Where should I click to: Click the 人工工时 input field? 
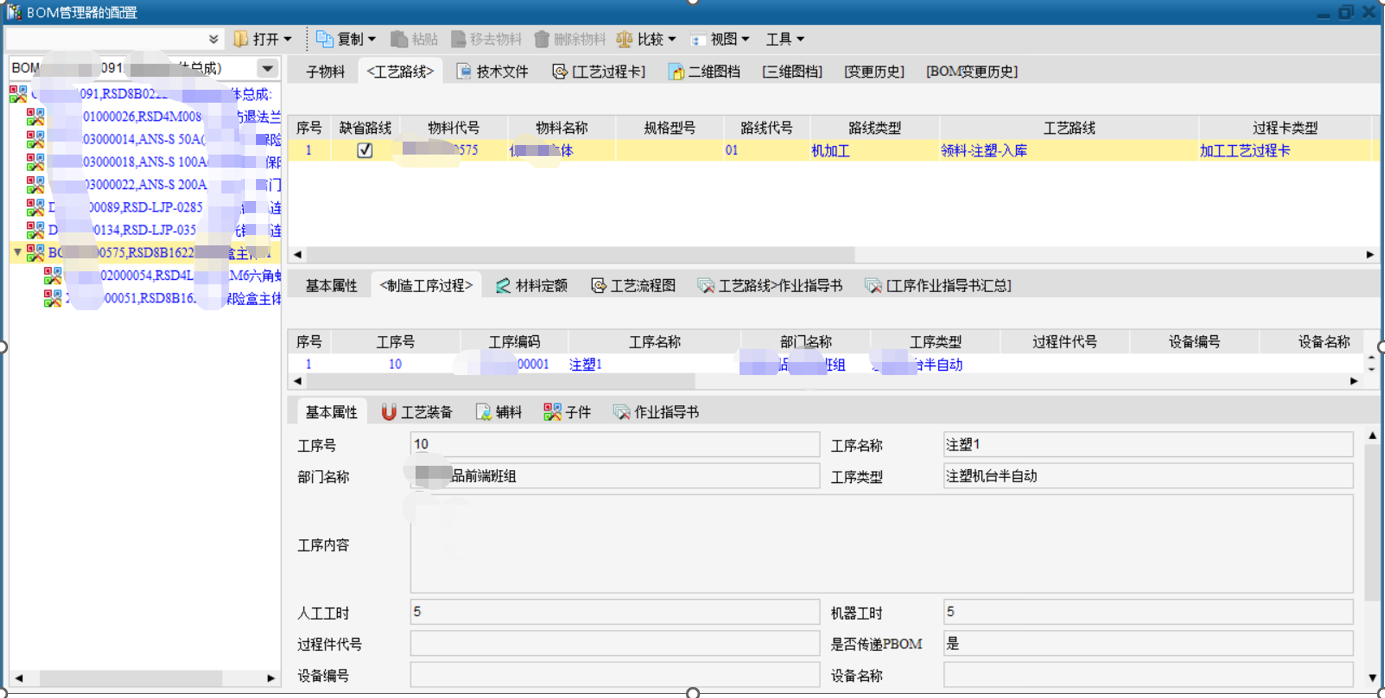click(614, 612)
